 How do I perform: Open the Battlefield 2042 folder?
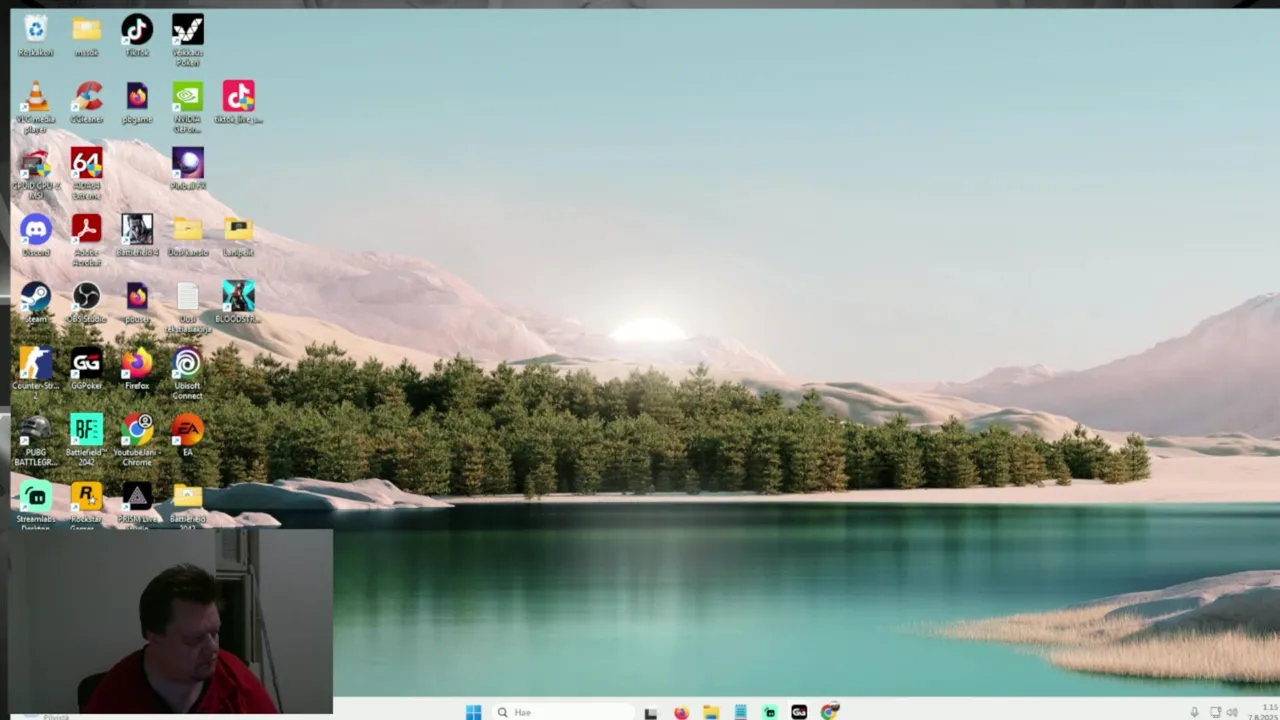click(188, 505)
